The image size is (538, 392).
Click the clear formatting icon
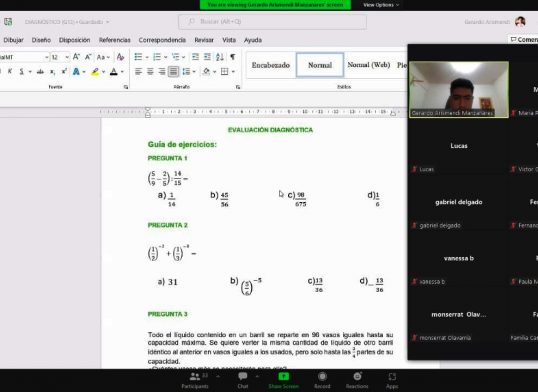click(120, 57)
